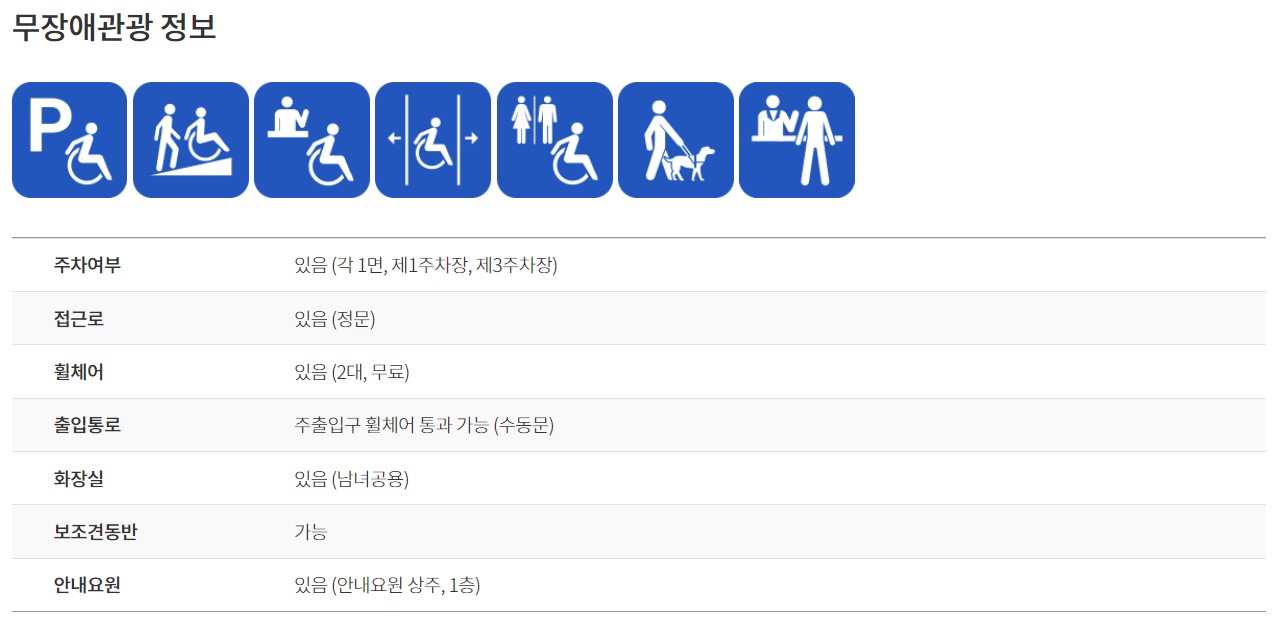Click the 무장애관광 정보 heading

[x=114, y=26]
